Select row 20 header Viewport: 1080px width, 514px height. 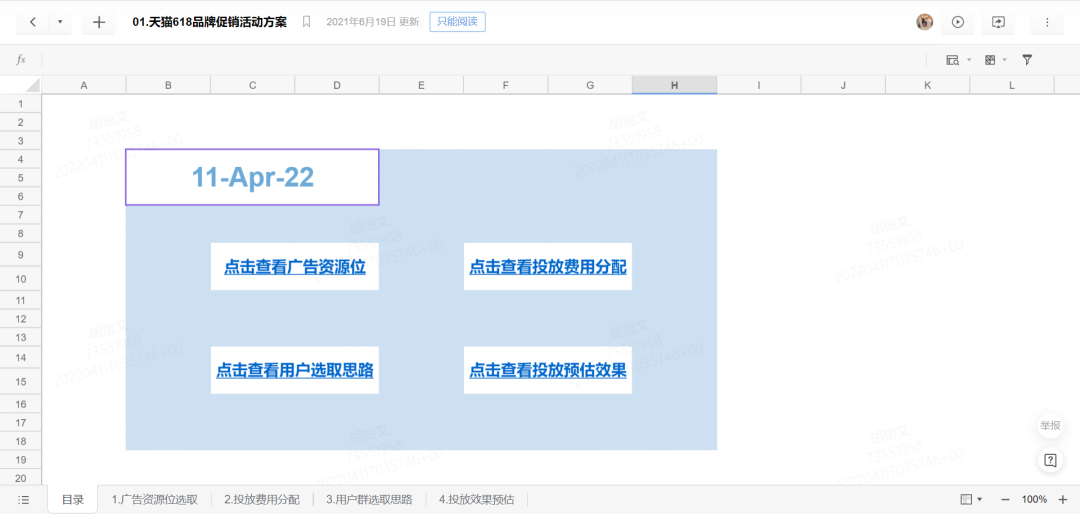coord(21,477)
